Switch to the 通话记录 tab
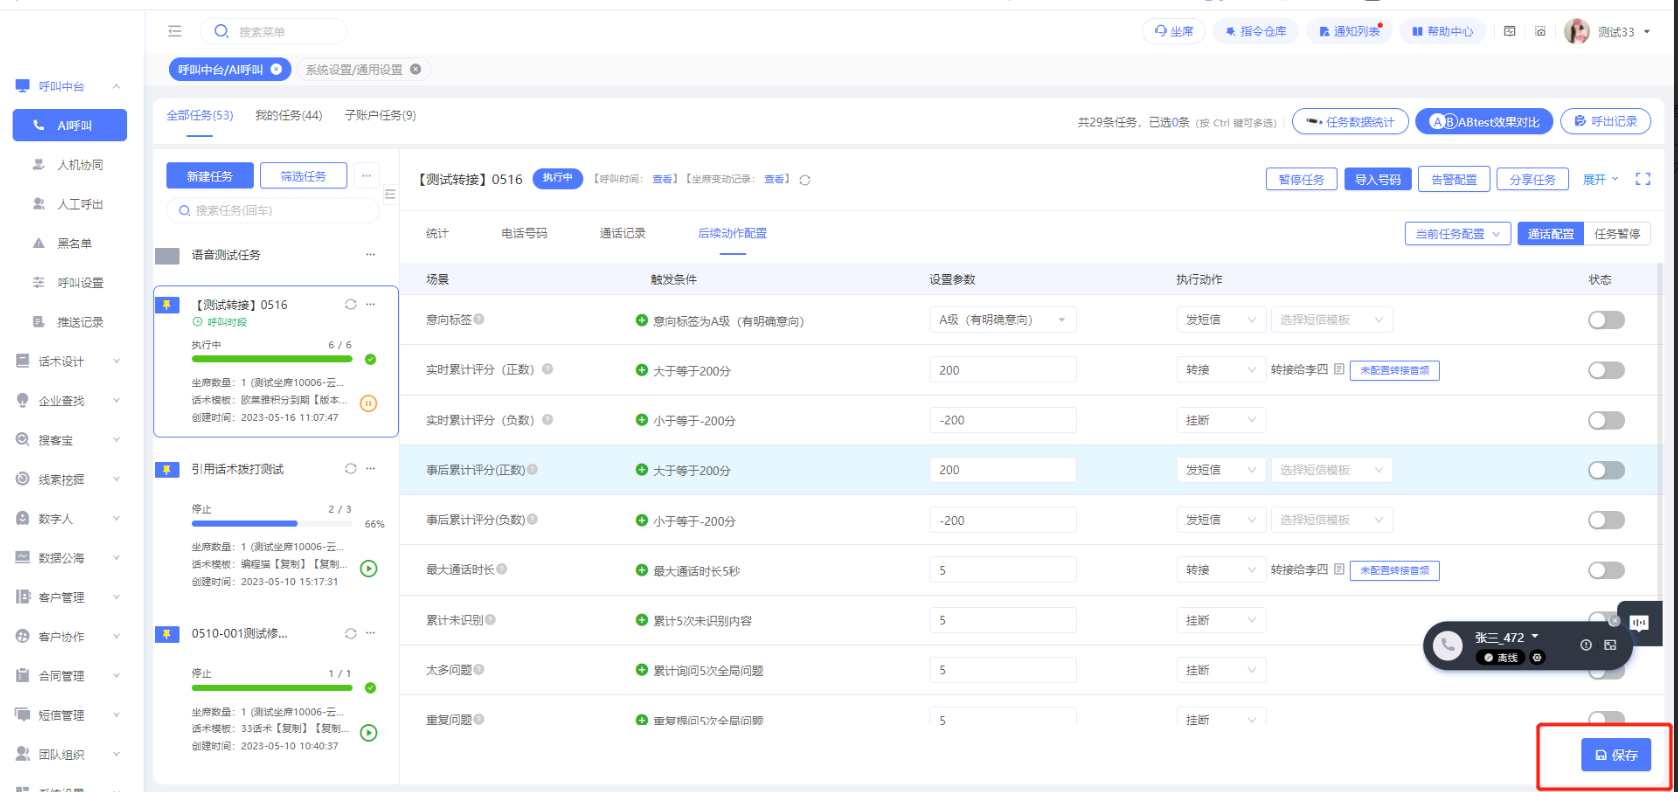 (622, 233)
